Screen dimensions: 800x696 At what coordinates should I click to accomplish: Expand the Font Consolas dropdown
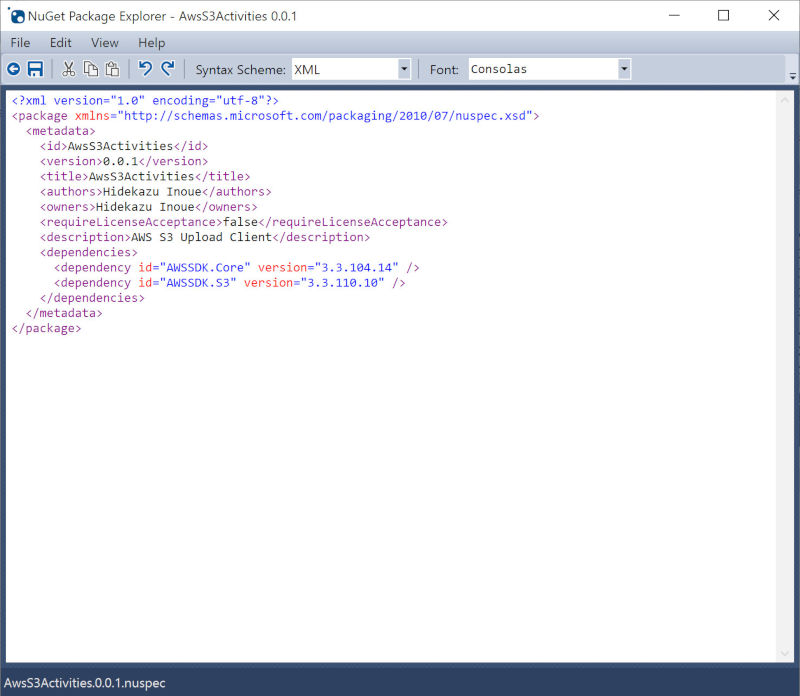(x=624, y=69)
